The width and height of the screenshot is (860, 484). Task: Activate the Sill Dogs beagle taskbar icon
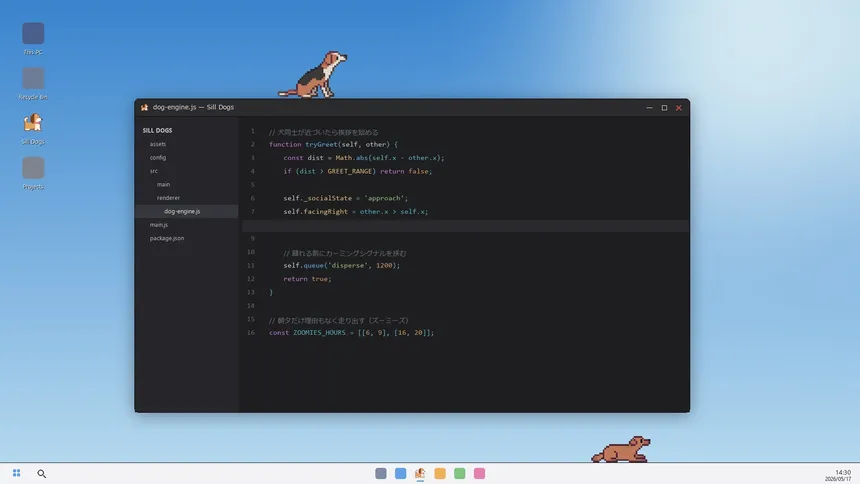420,473
